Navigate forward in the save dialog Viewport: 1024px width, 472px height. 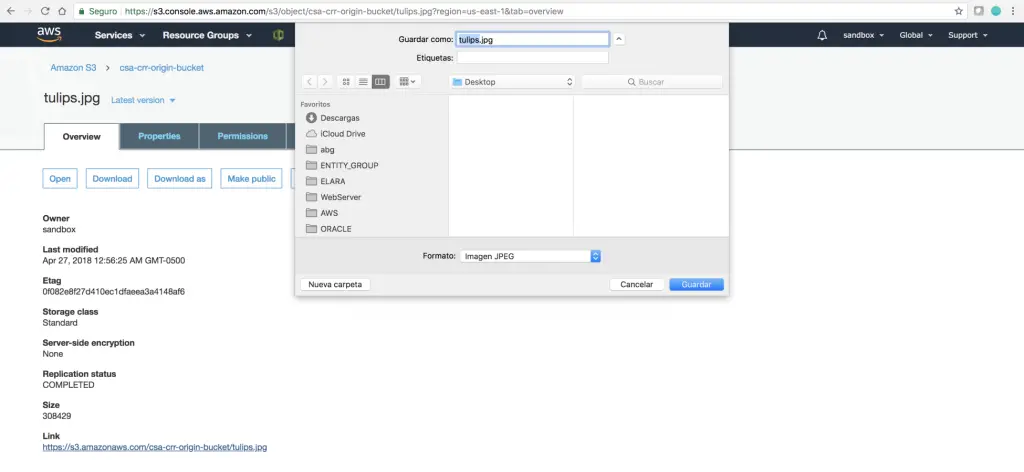pyautogui.click(x=325, y=82)
